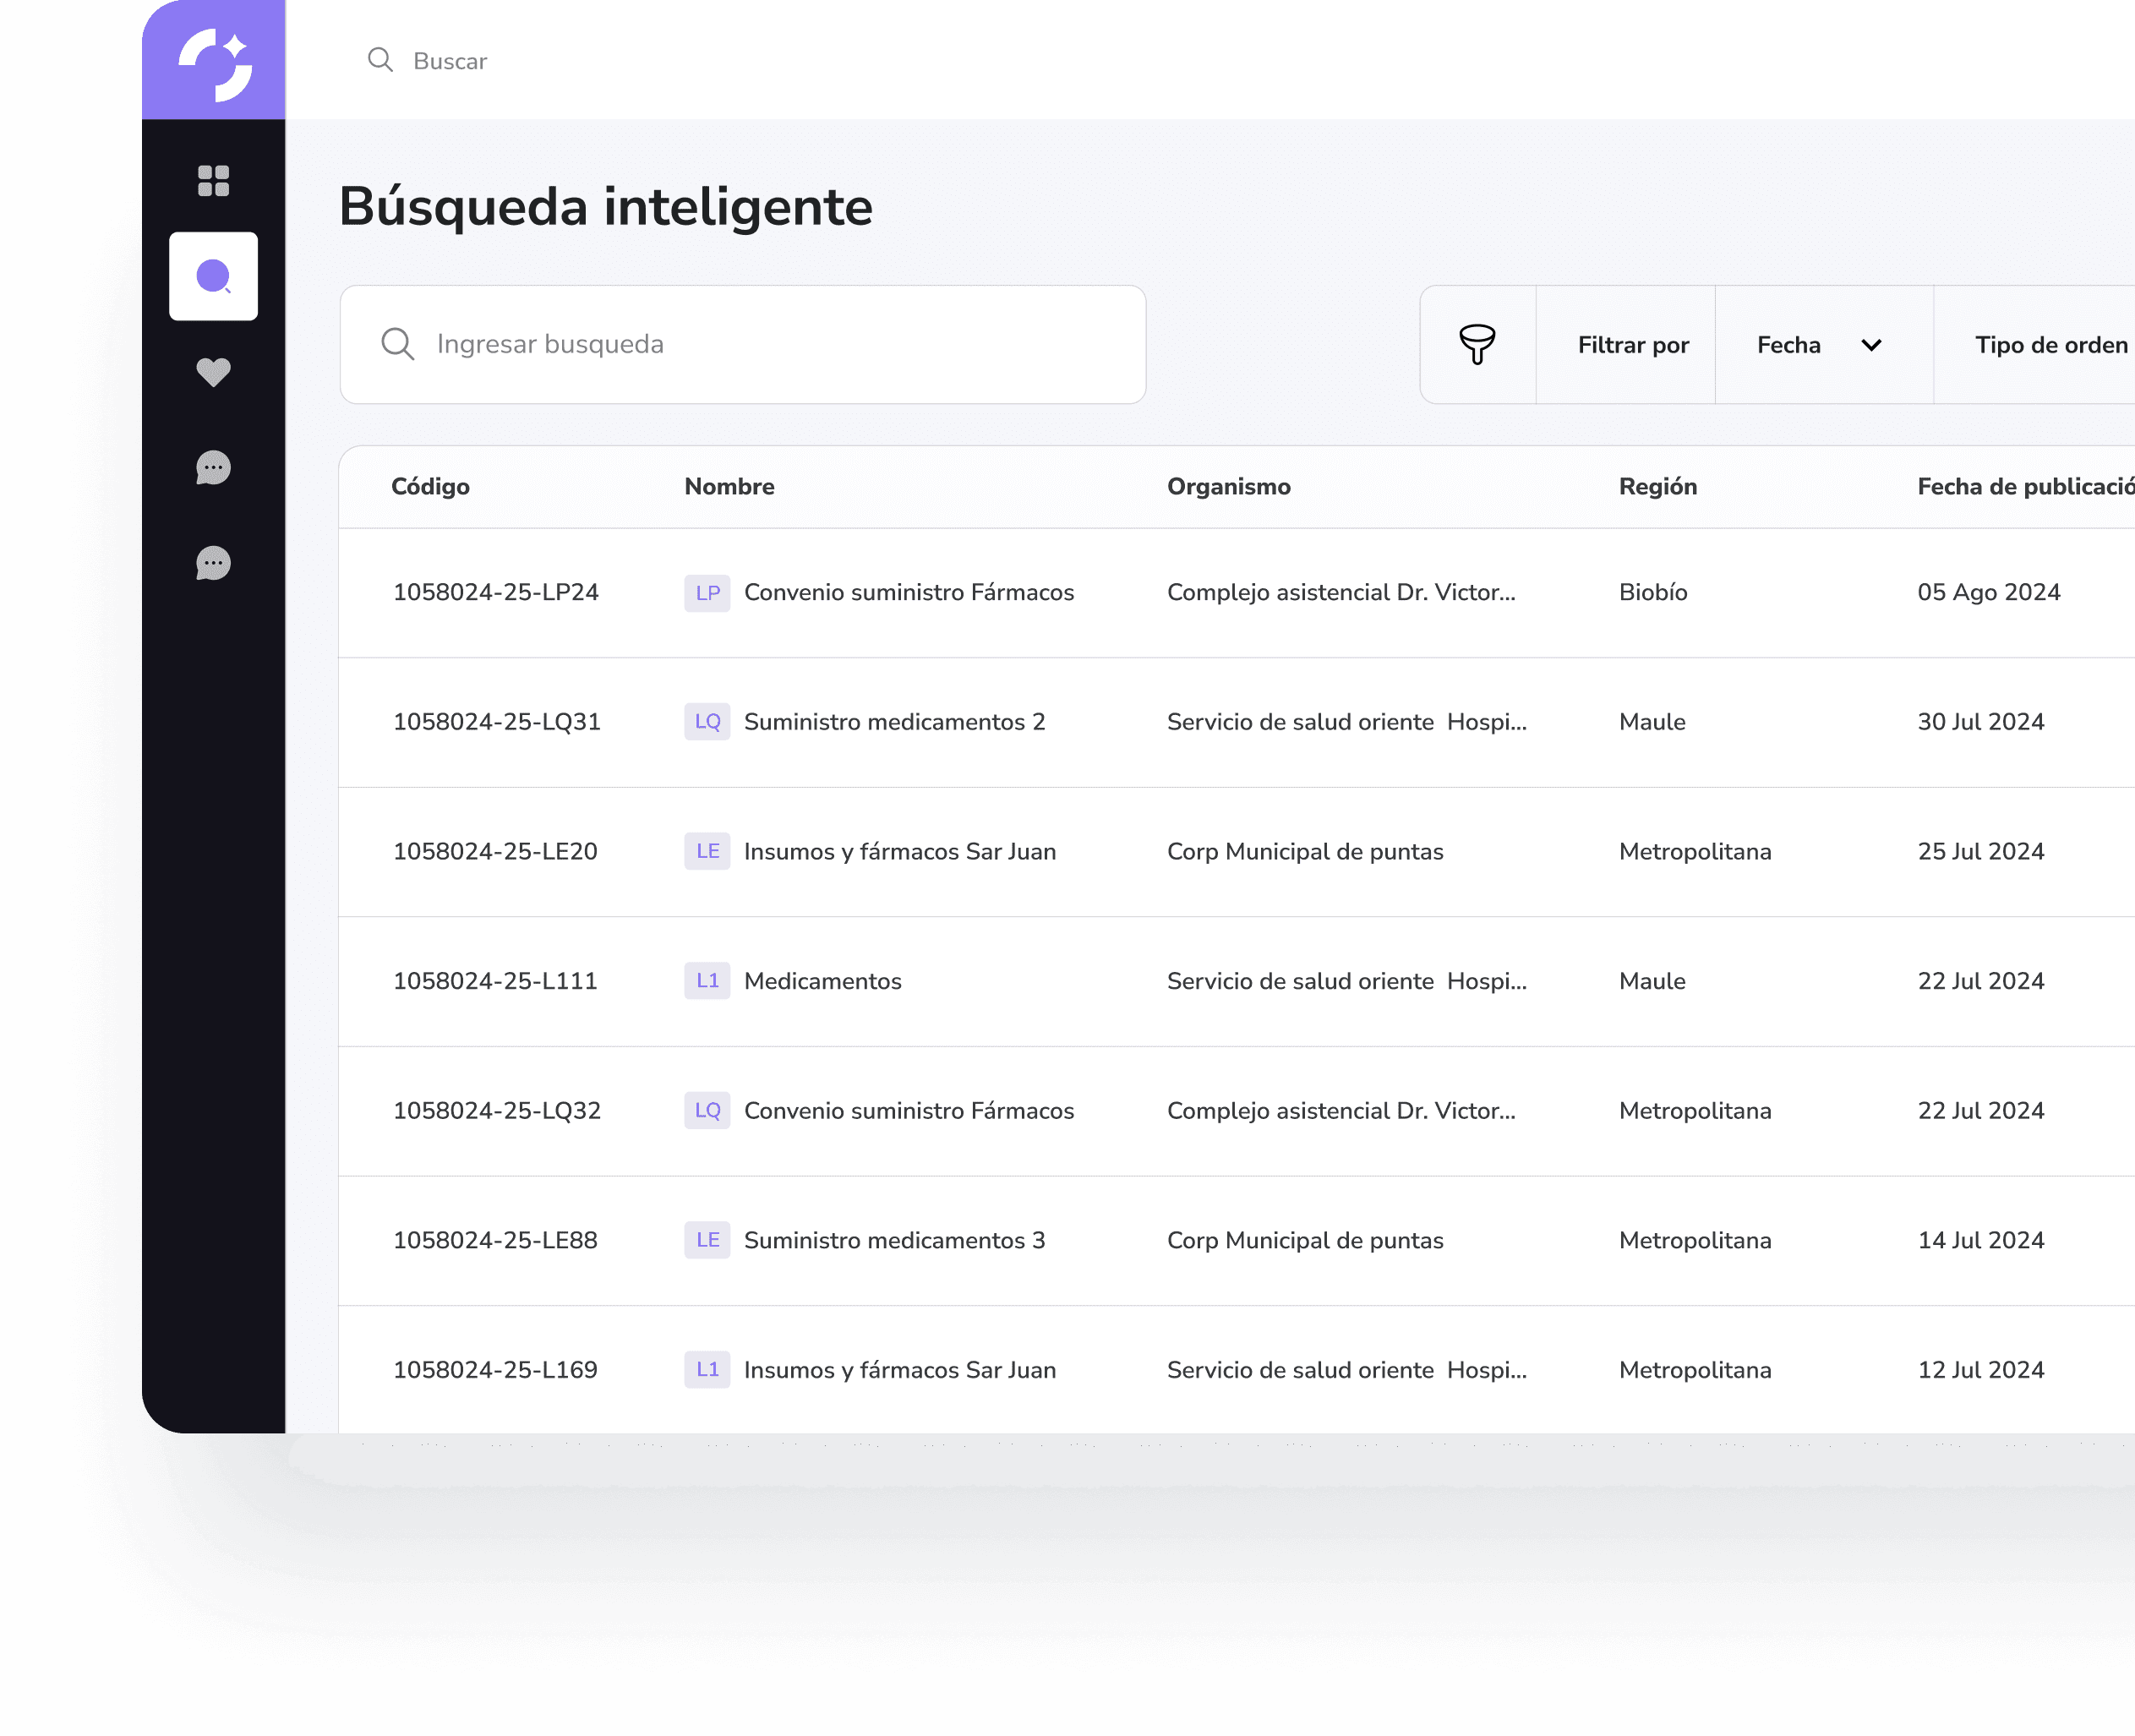The width and height of the screenshot is (2135, 1736).
Task: Click the funnel filter icon
Action: pyautogui.click(x=1477, y=344)
